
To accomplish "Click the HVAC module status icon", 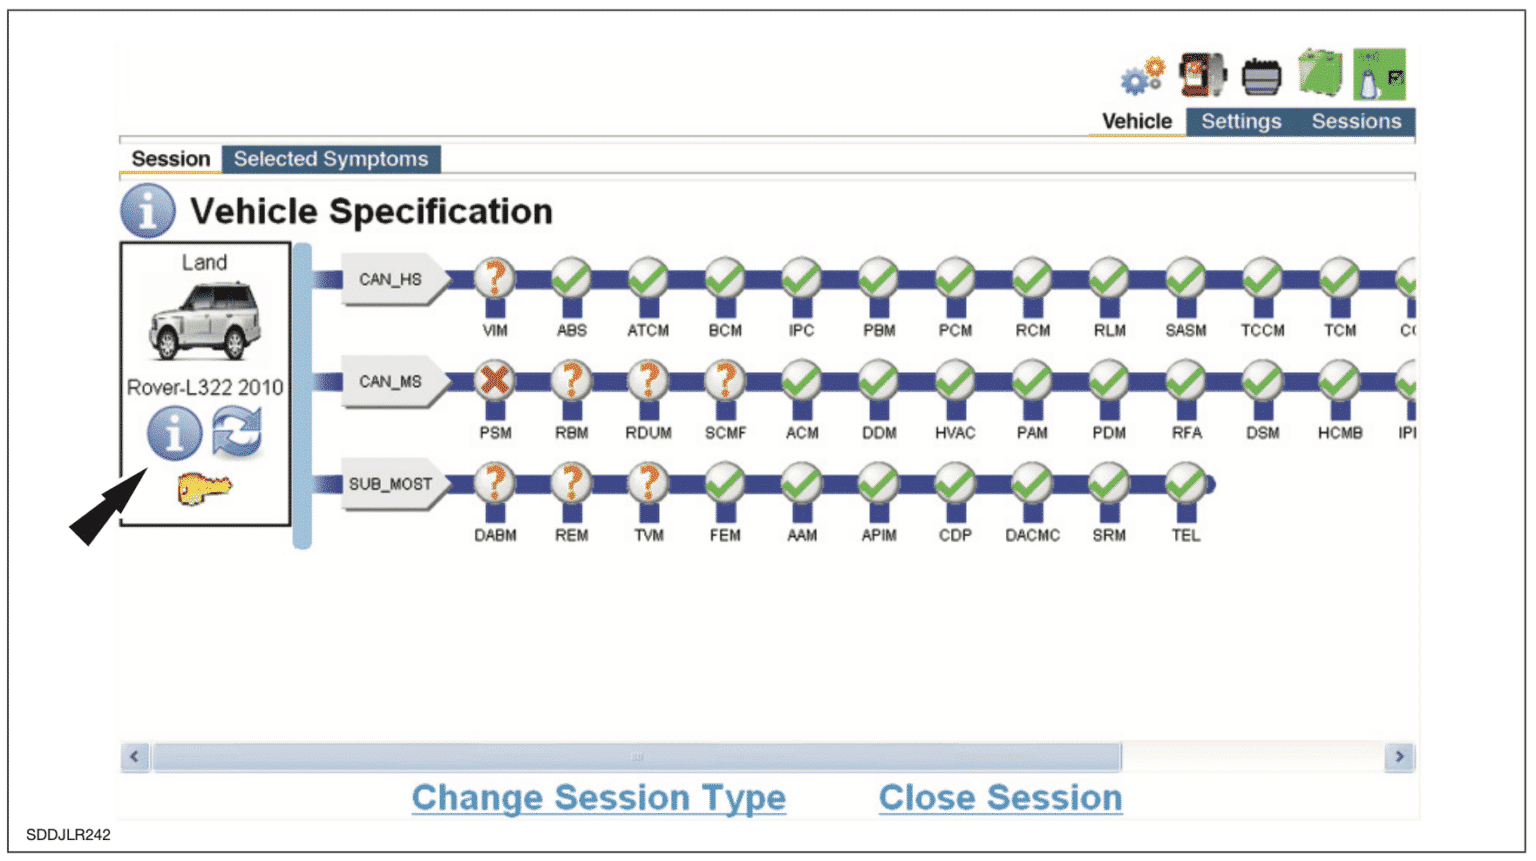I will pos(955,381).
